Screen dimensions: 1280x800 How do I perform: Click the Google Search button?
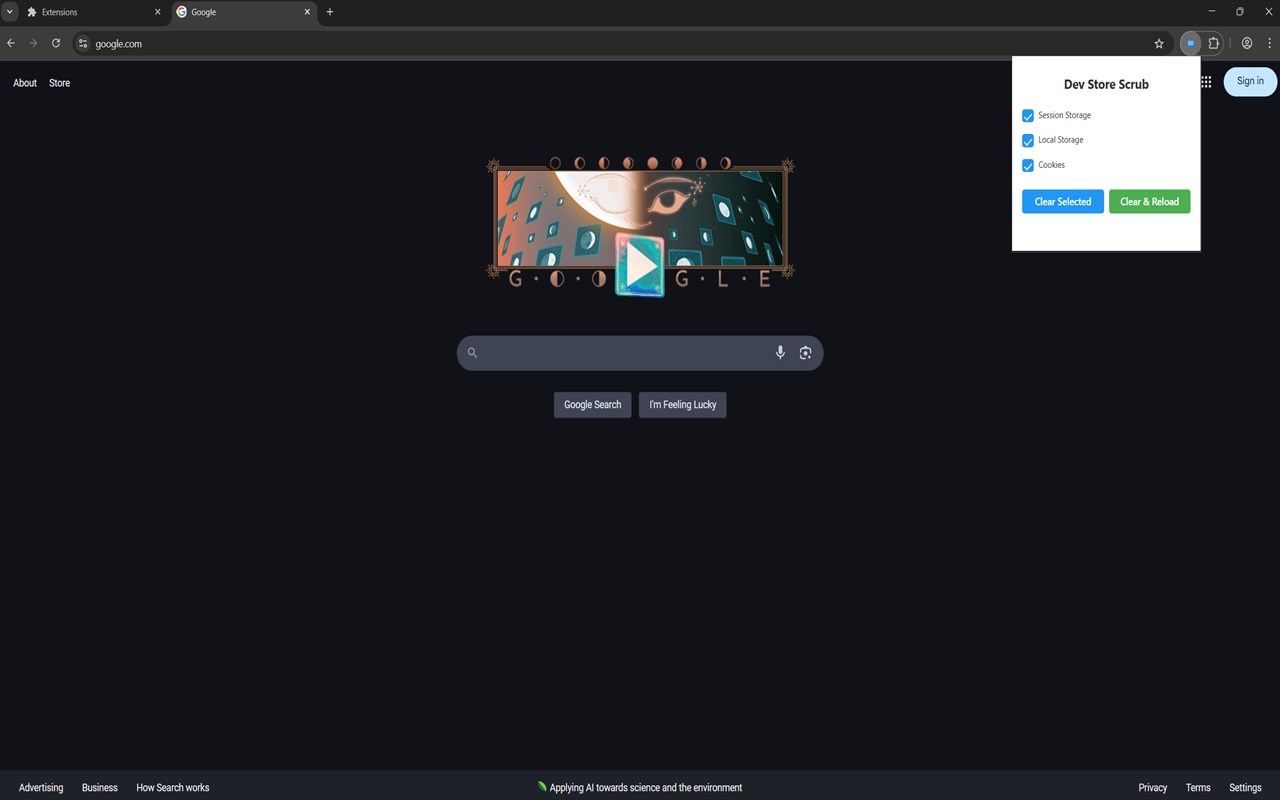point(592,404)
